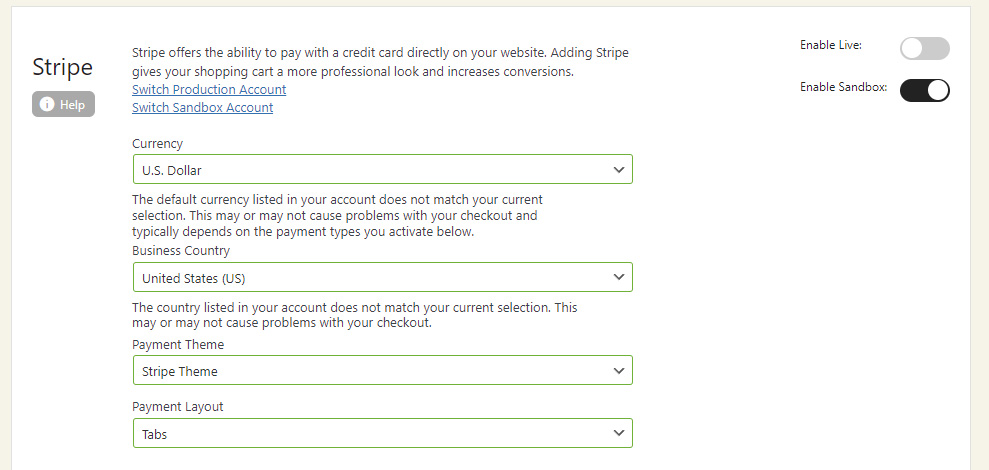
Task: Open the Business Country dropdown
Action: pyautogui.click(x=382, y=277)
